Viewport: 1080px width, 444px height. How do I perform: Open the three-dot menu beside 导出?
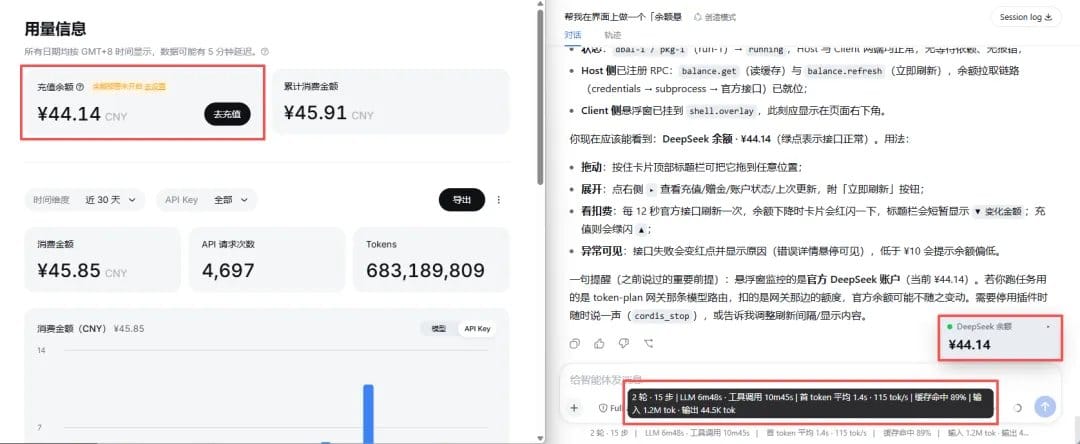click(499, 200)
